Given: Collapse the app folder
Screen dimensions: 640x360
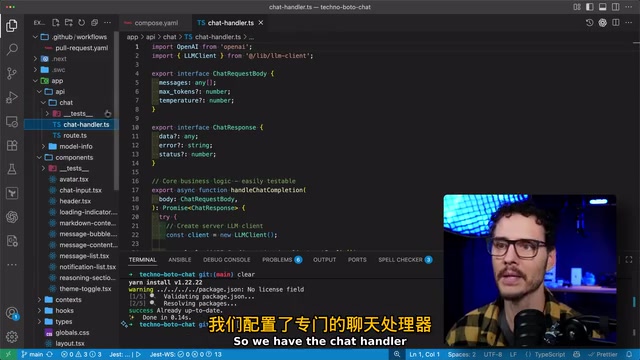Looking at the screenshot, I should coord(35,81).
